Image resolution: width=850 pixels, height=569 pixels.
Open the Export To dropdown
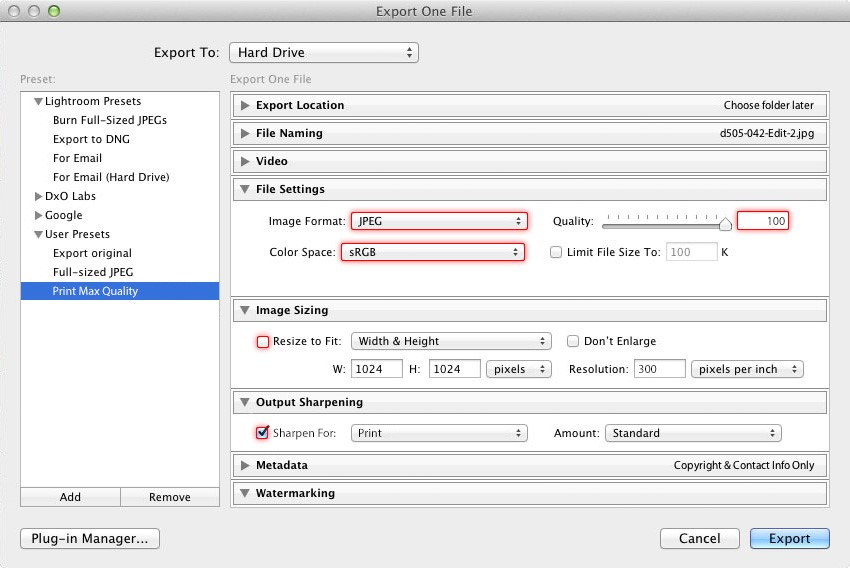coord(324,53)
